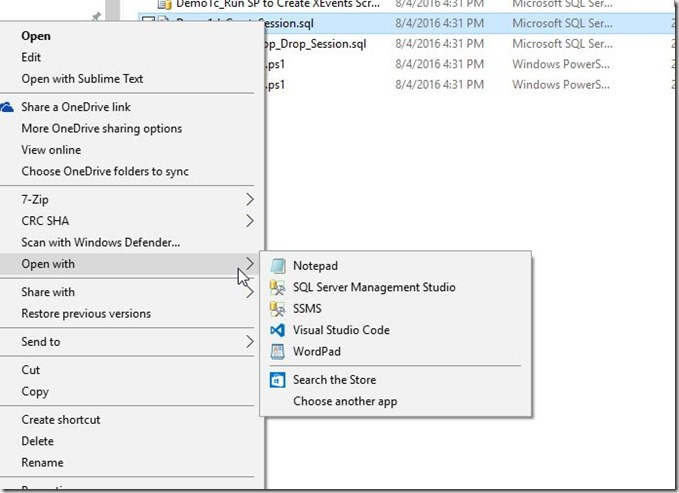Click the WordPad icon
Viewport: 679px width, 493px height.
(277, 351)
